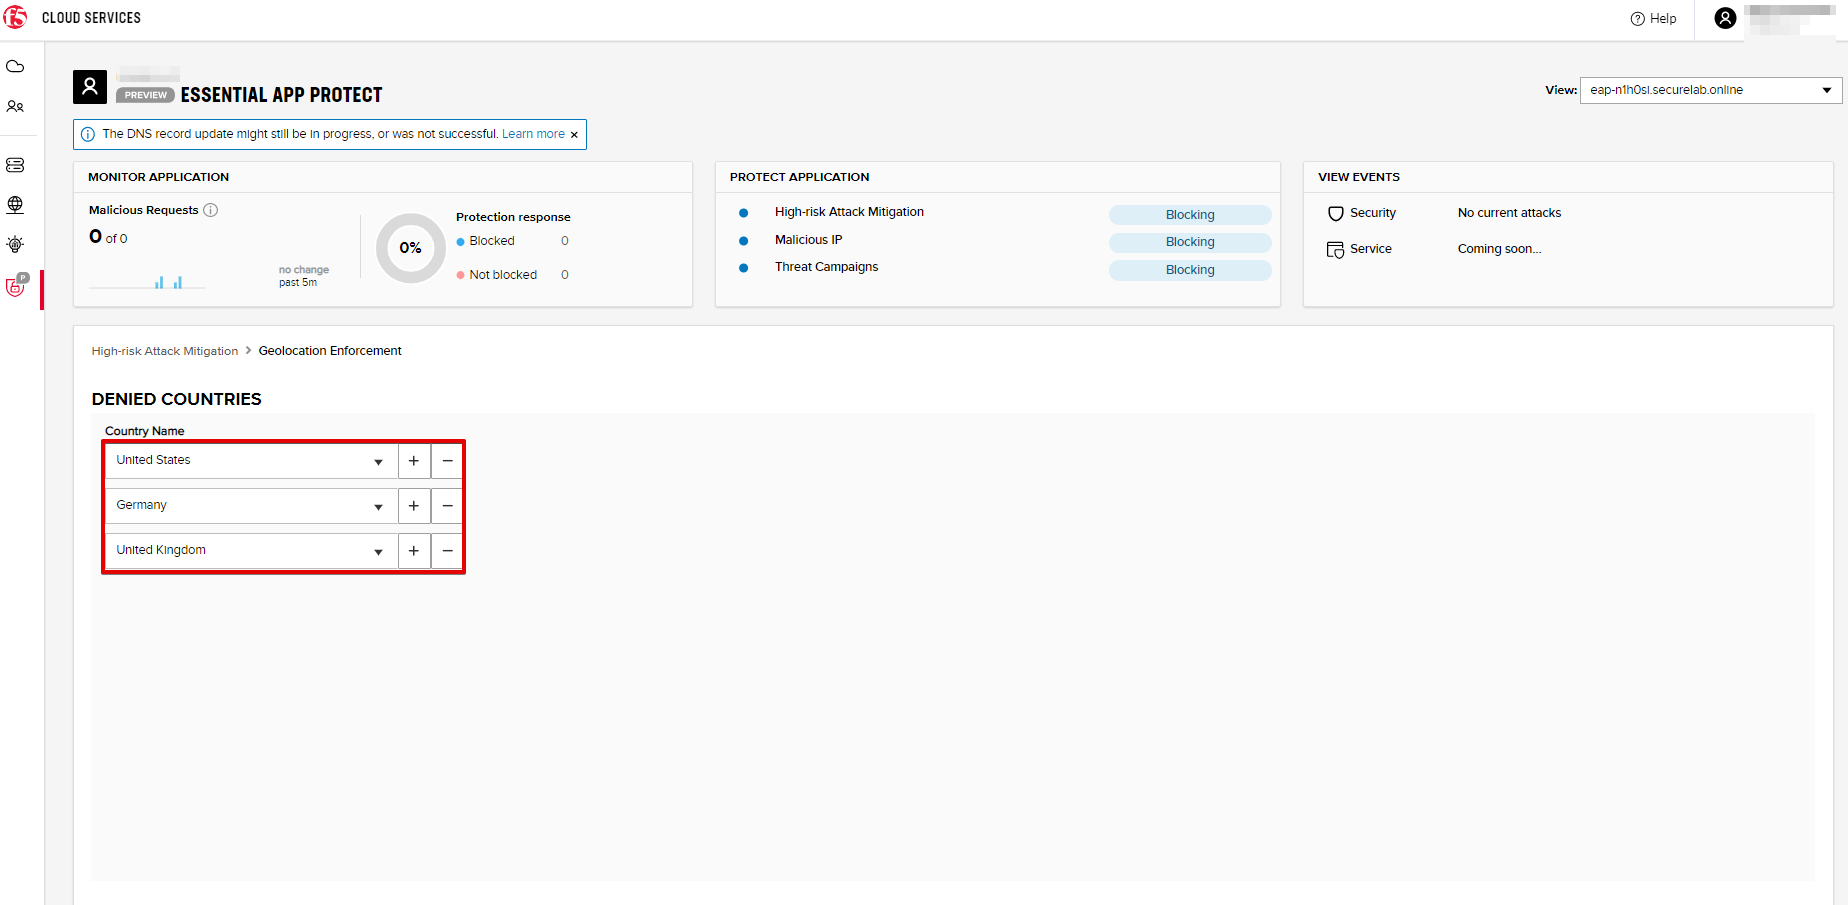
Task: Click the Protect Application panel title
Action: [799, 177]
